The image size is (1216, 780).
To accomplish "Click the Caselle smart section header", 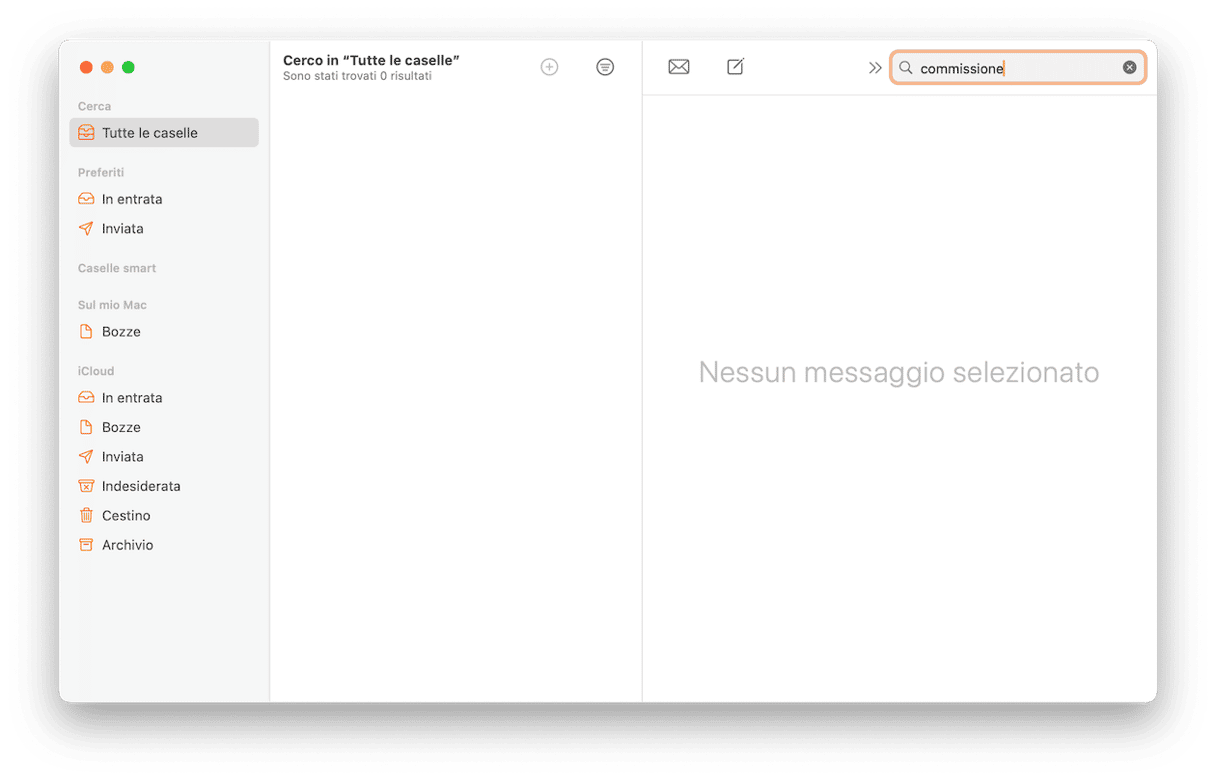I will point(117,268).
